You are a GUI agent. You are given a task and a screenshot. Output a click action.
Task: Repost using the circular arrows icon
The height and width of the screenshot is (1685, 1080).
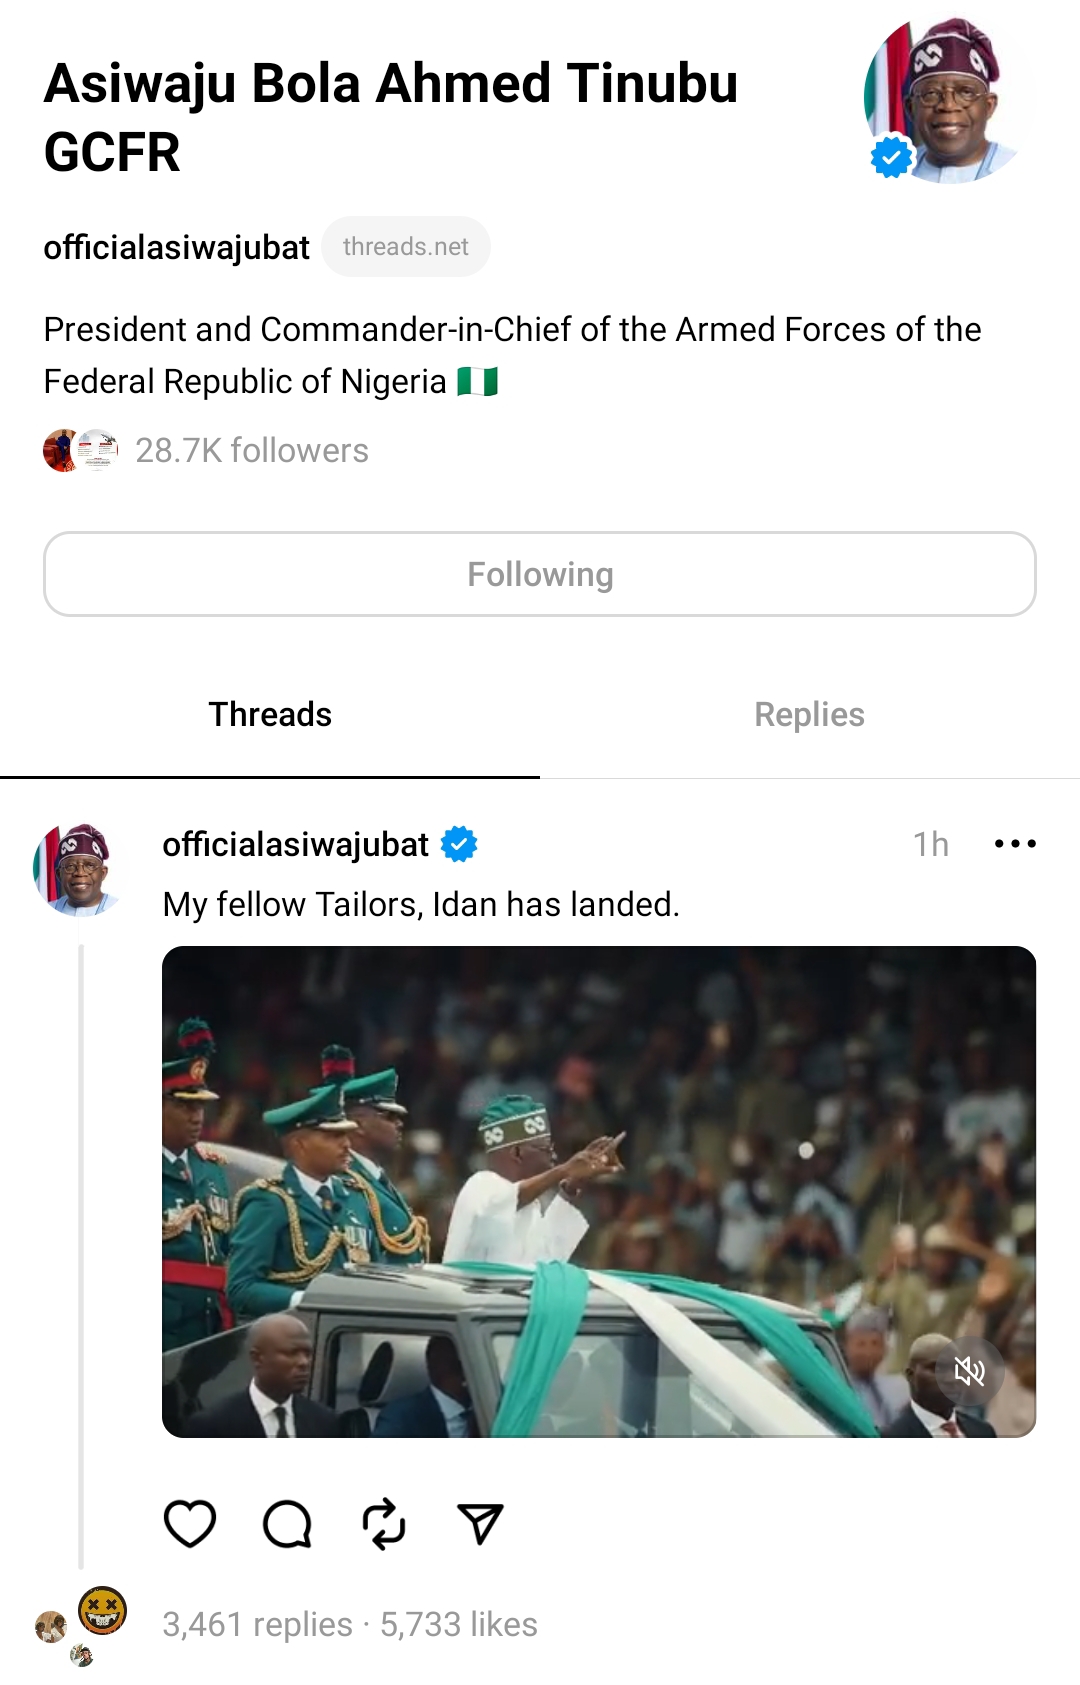384,1524
